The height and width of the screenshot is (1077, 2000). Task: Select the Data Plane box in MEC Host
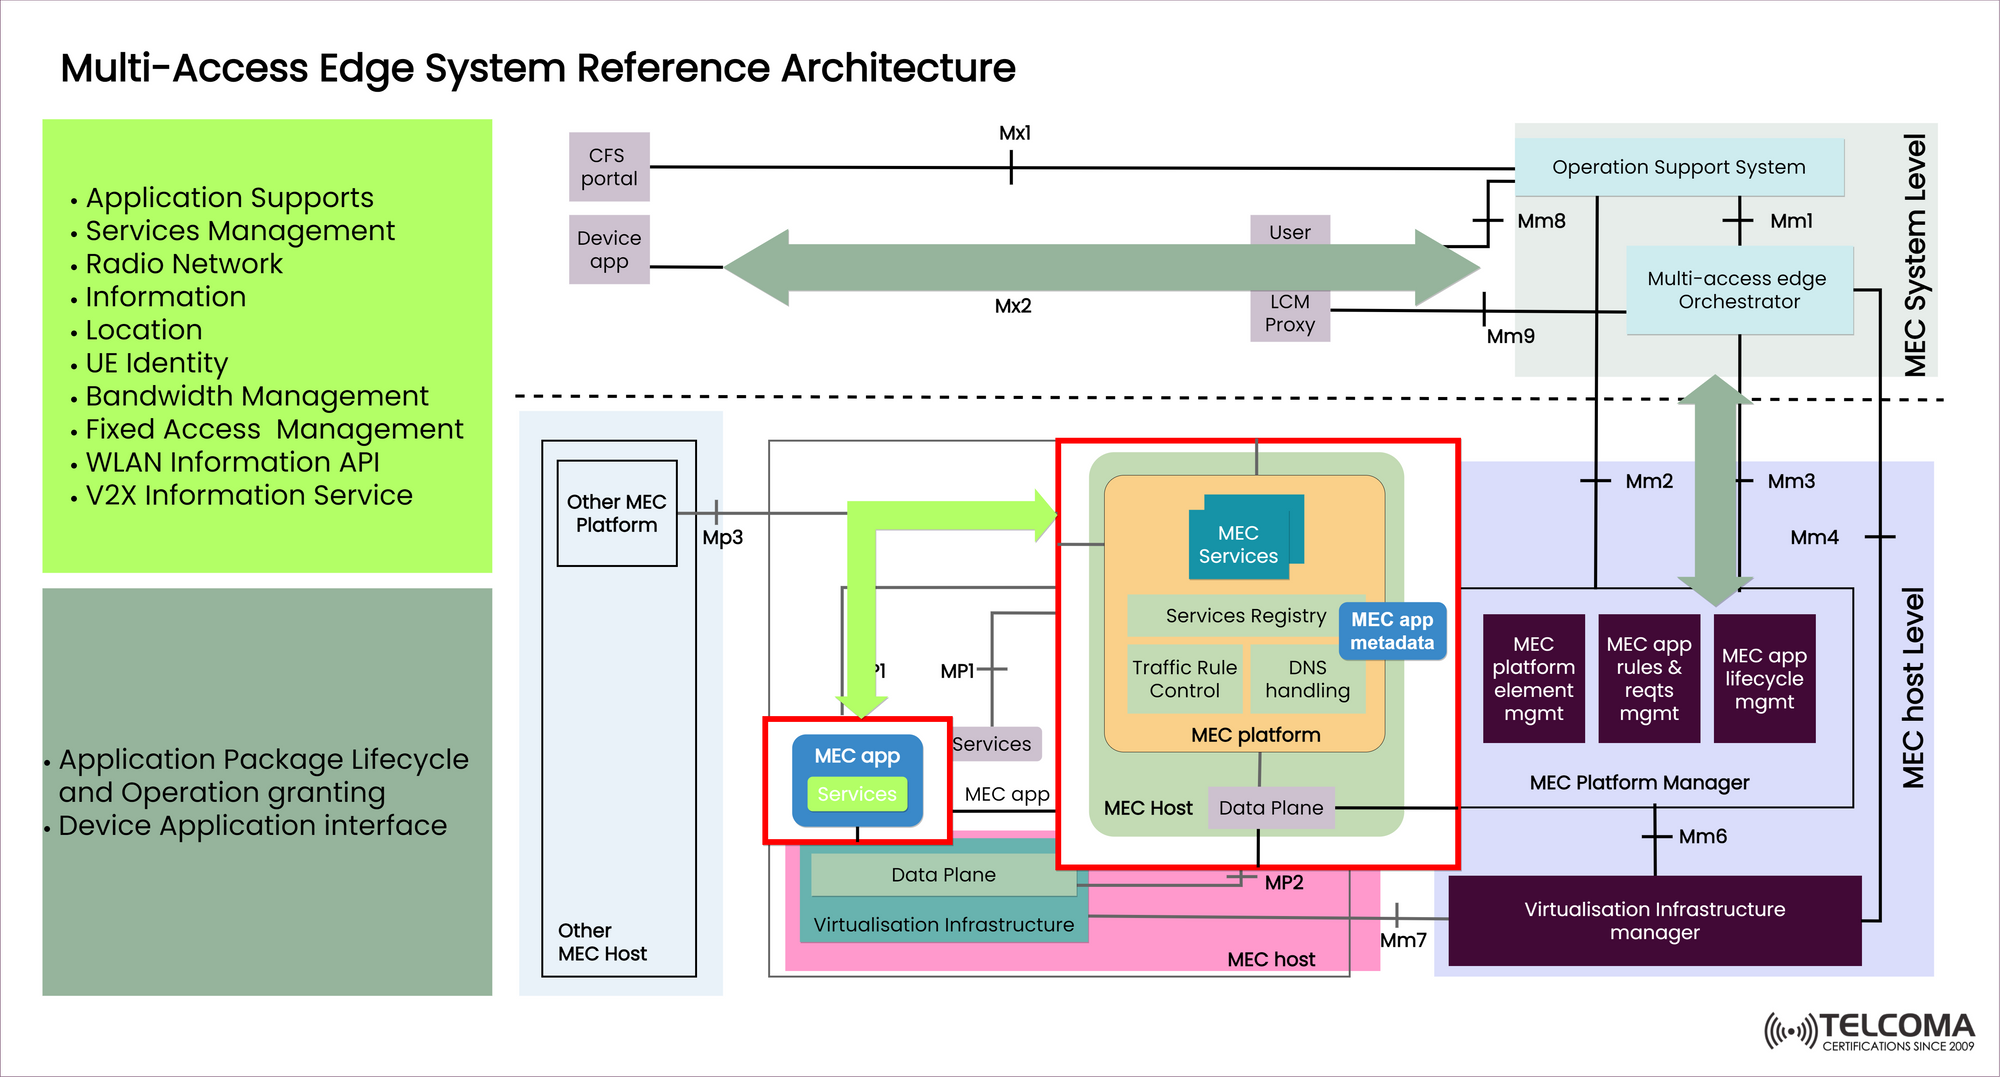(x=1271, y=808)
